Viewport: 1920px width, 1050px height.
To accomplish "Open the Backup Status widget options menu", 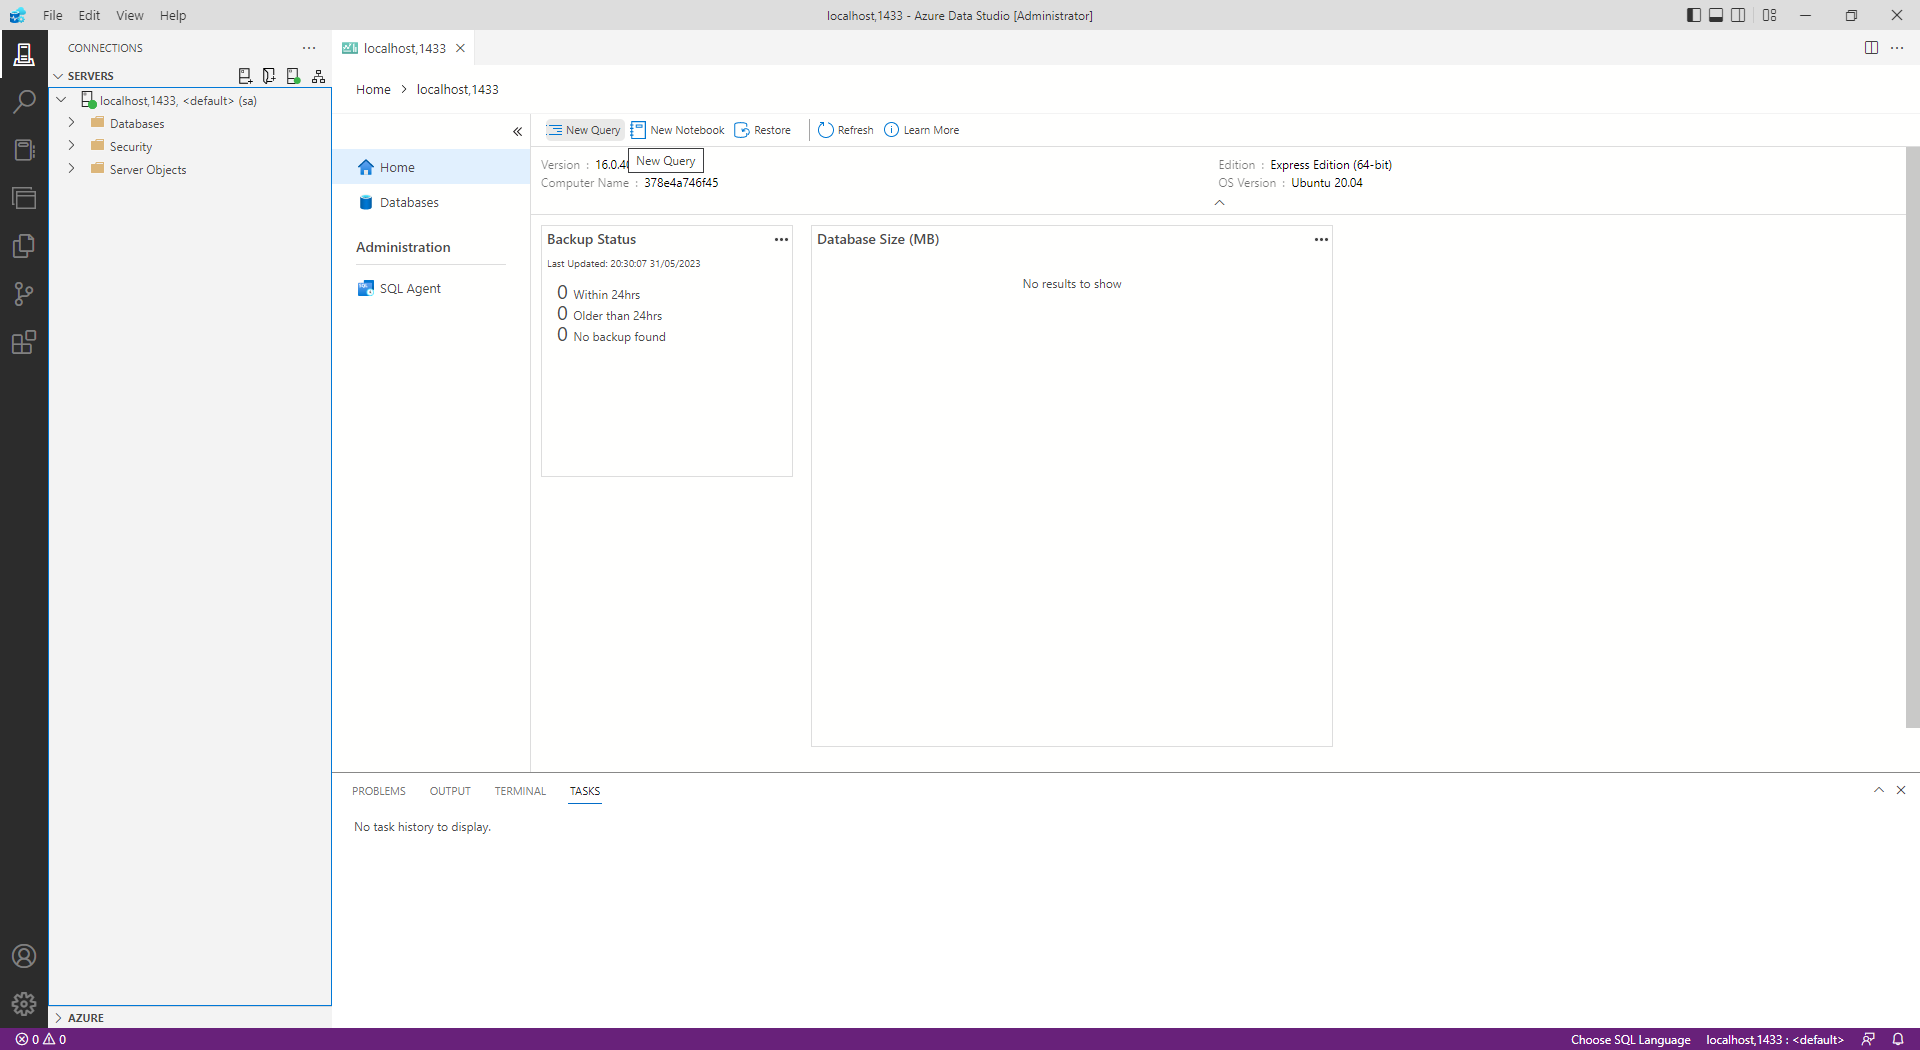I will coord(781,240).
